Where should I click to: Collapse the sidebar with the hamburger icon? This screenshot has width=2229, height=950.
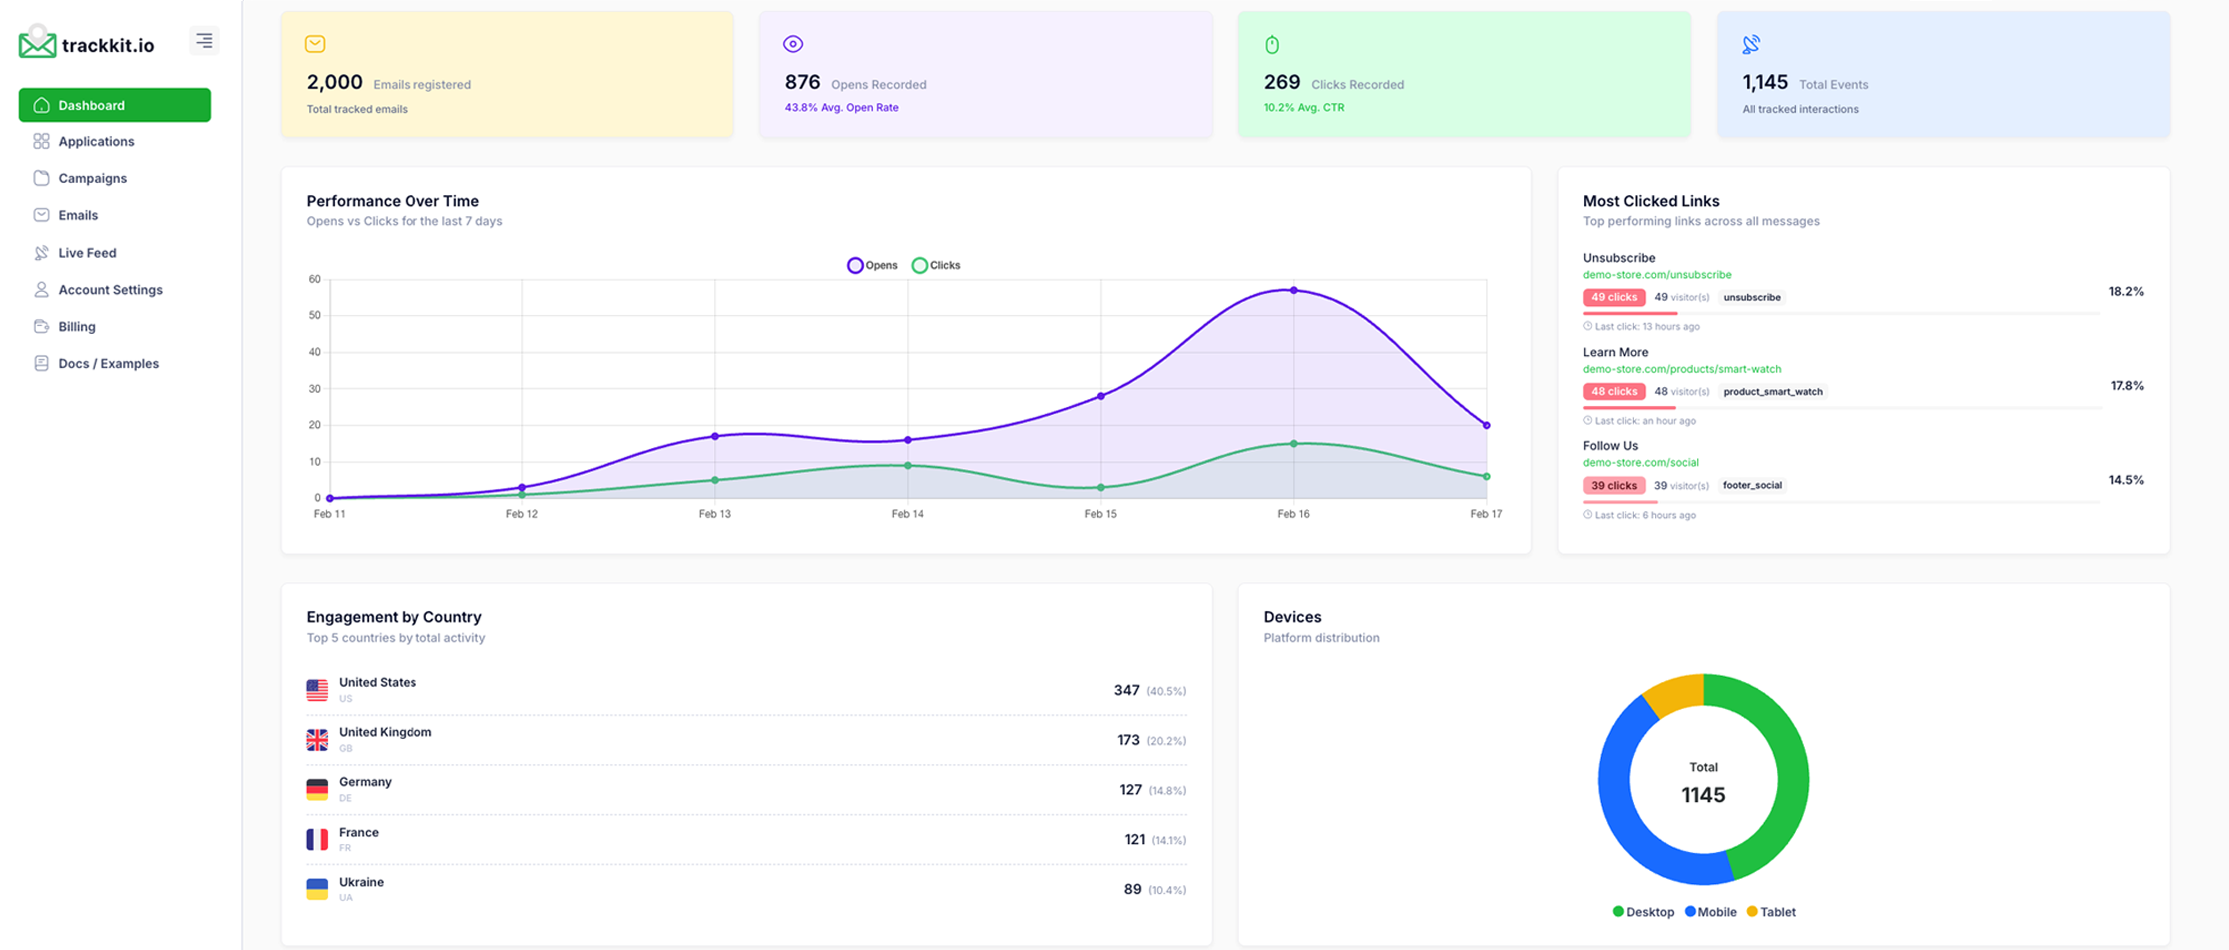point(204,40)
